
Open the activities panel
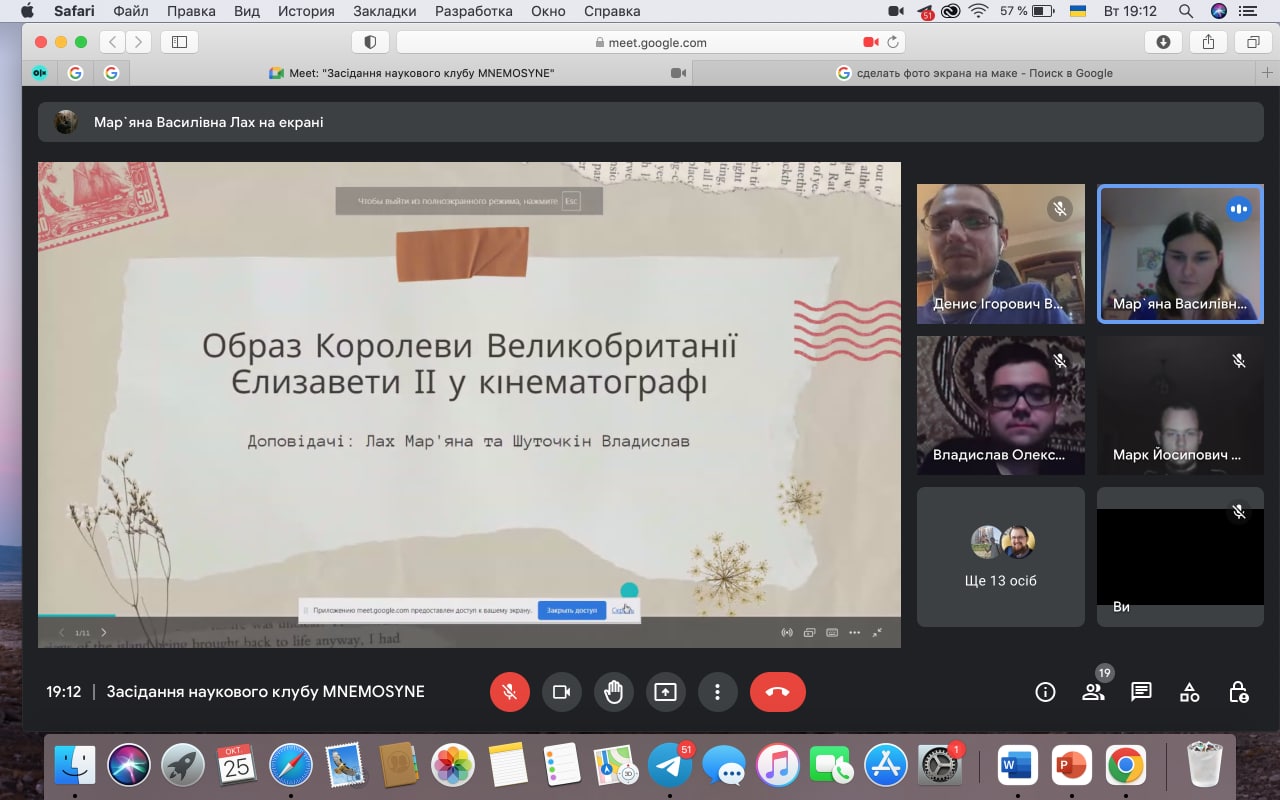(x=1189, y=692)
